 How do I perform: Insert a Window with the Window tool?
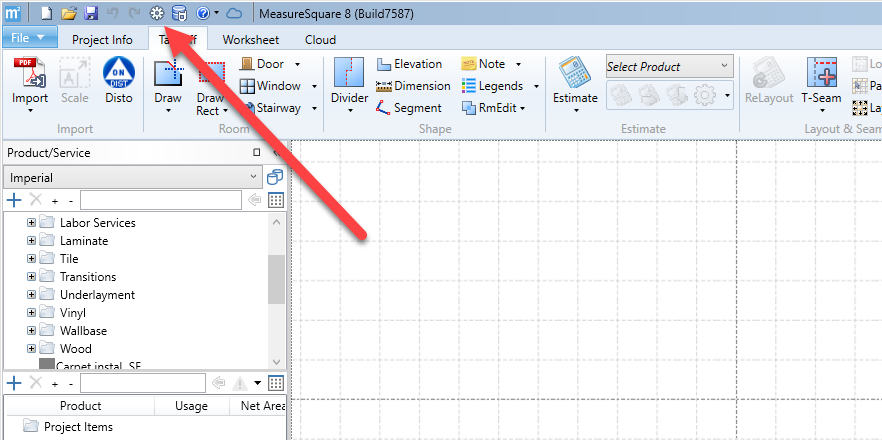tap(270, 86)
